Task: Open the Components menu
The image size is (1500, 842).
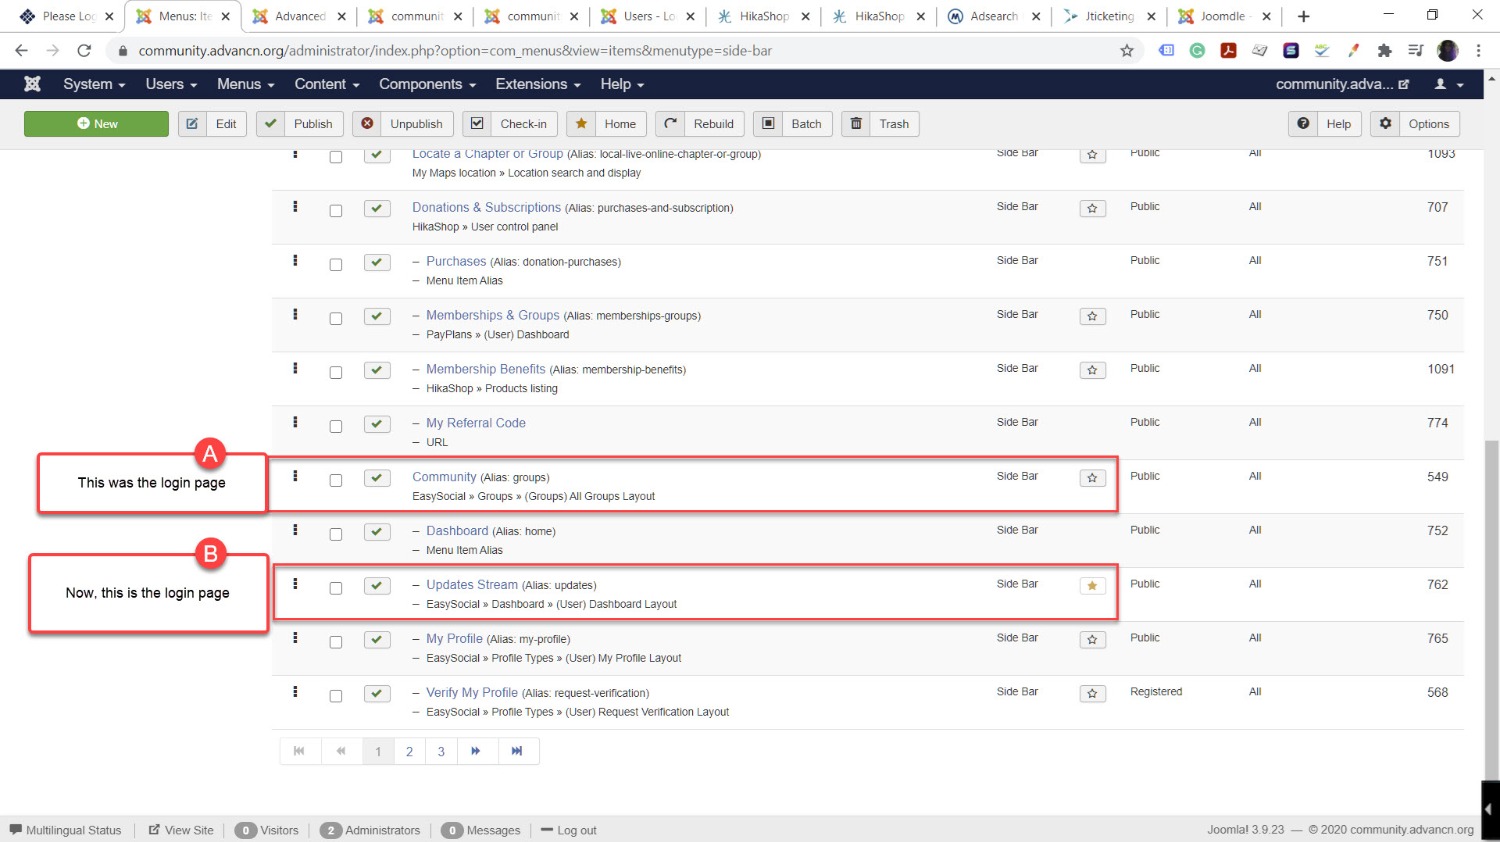Action: [x=427, y=84]
